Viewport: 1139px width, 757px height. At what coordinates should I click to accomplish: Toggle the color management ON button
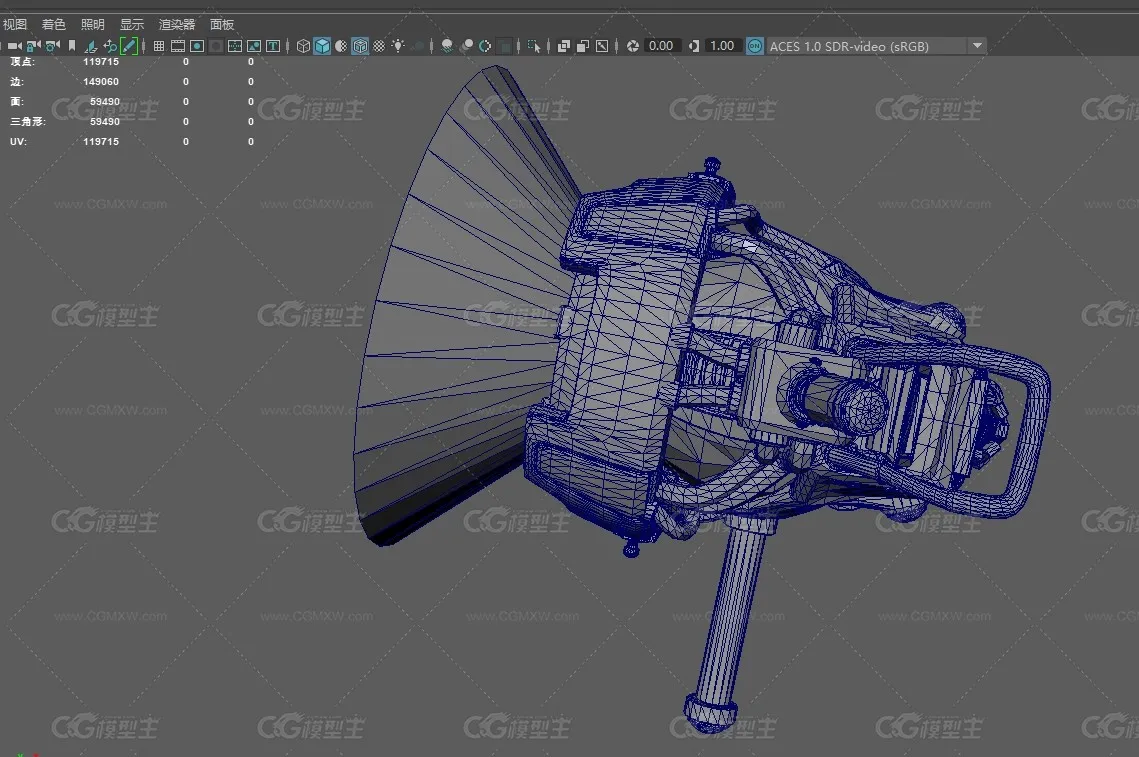point(755,46)
